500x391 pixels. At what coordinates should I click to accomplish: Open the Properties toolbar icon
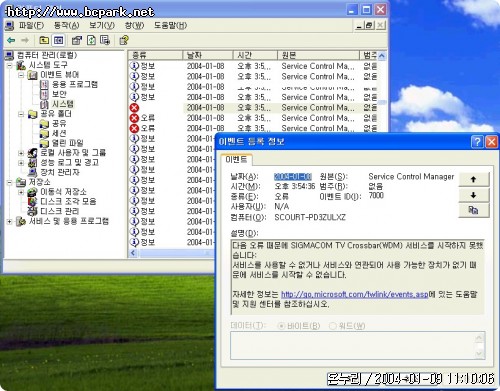tap(77, 40)
